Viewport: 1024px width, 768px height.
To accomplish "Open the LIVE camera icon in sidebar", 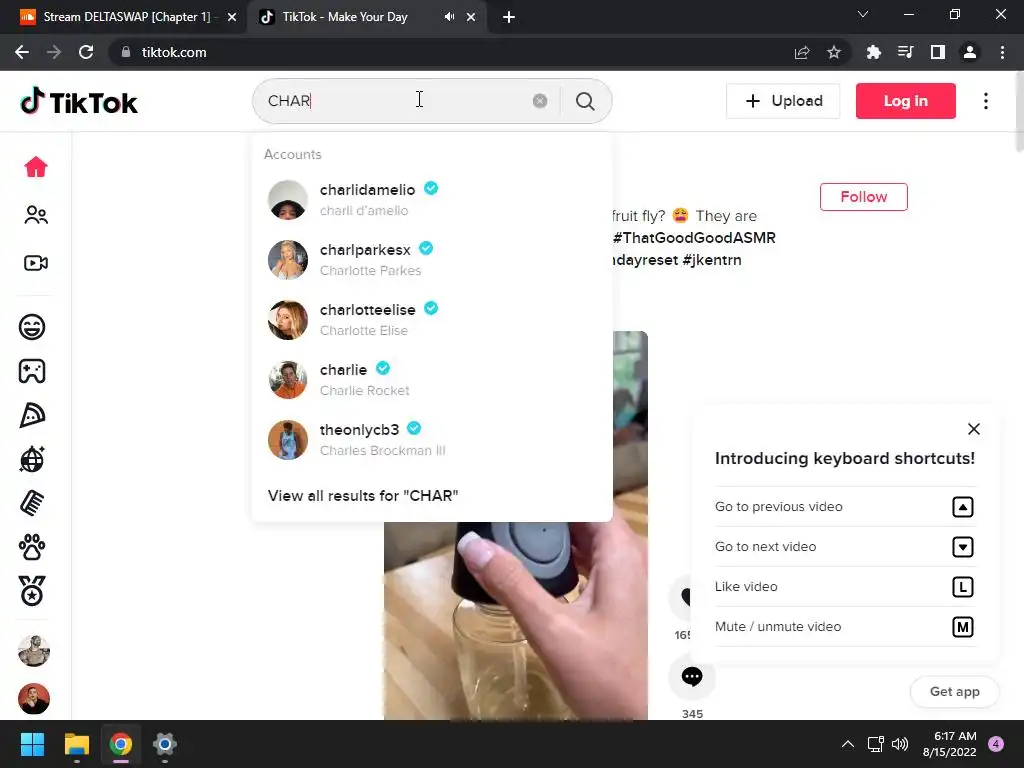I will (36, 263).
